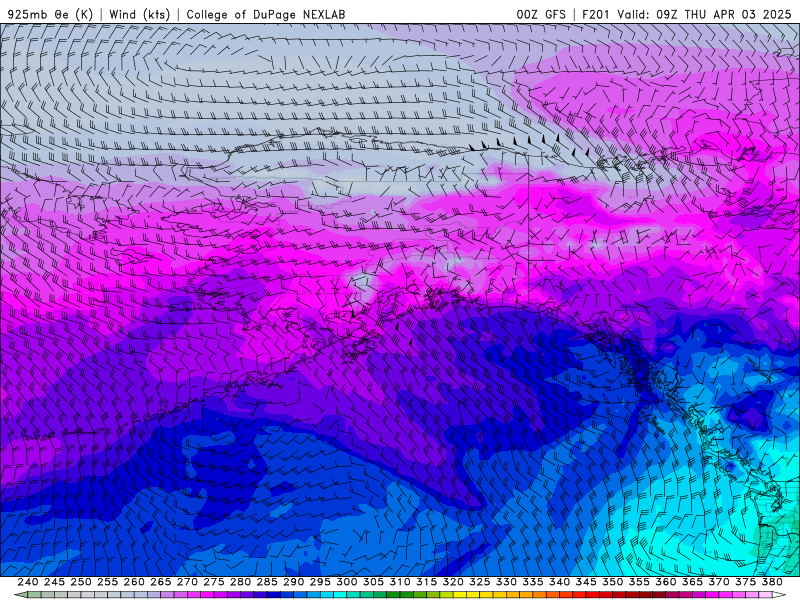Click the '00Z GFS' model run label
800x600 pixels.
pos(541,14)
